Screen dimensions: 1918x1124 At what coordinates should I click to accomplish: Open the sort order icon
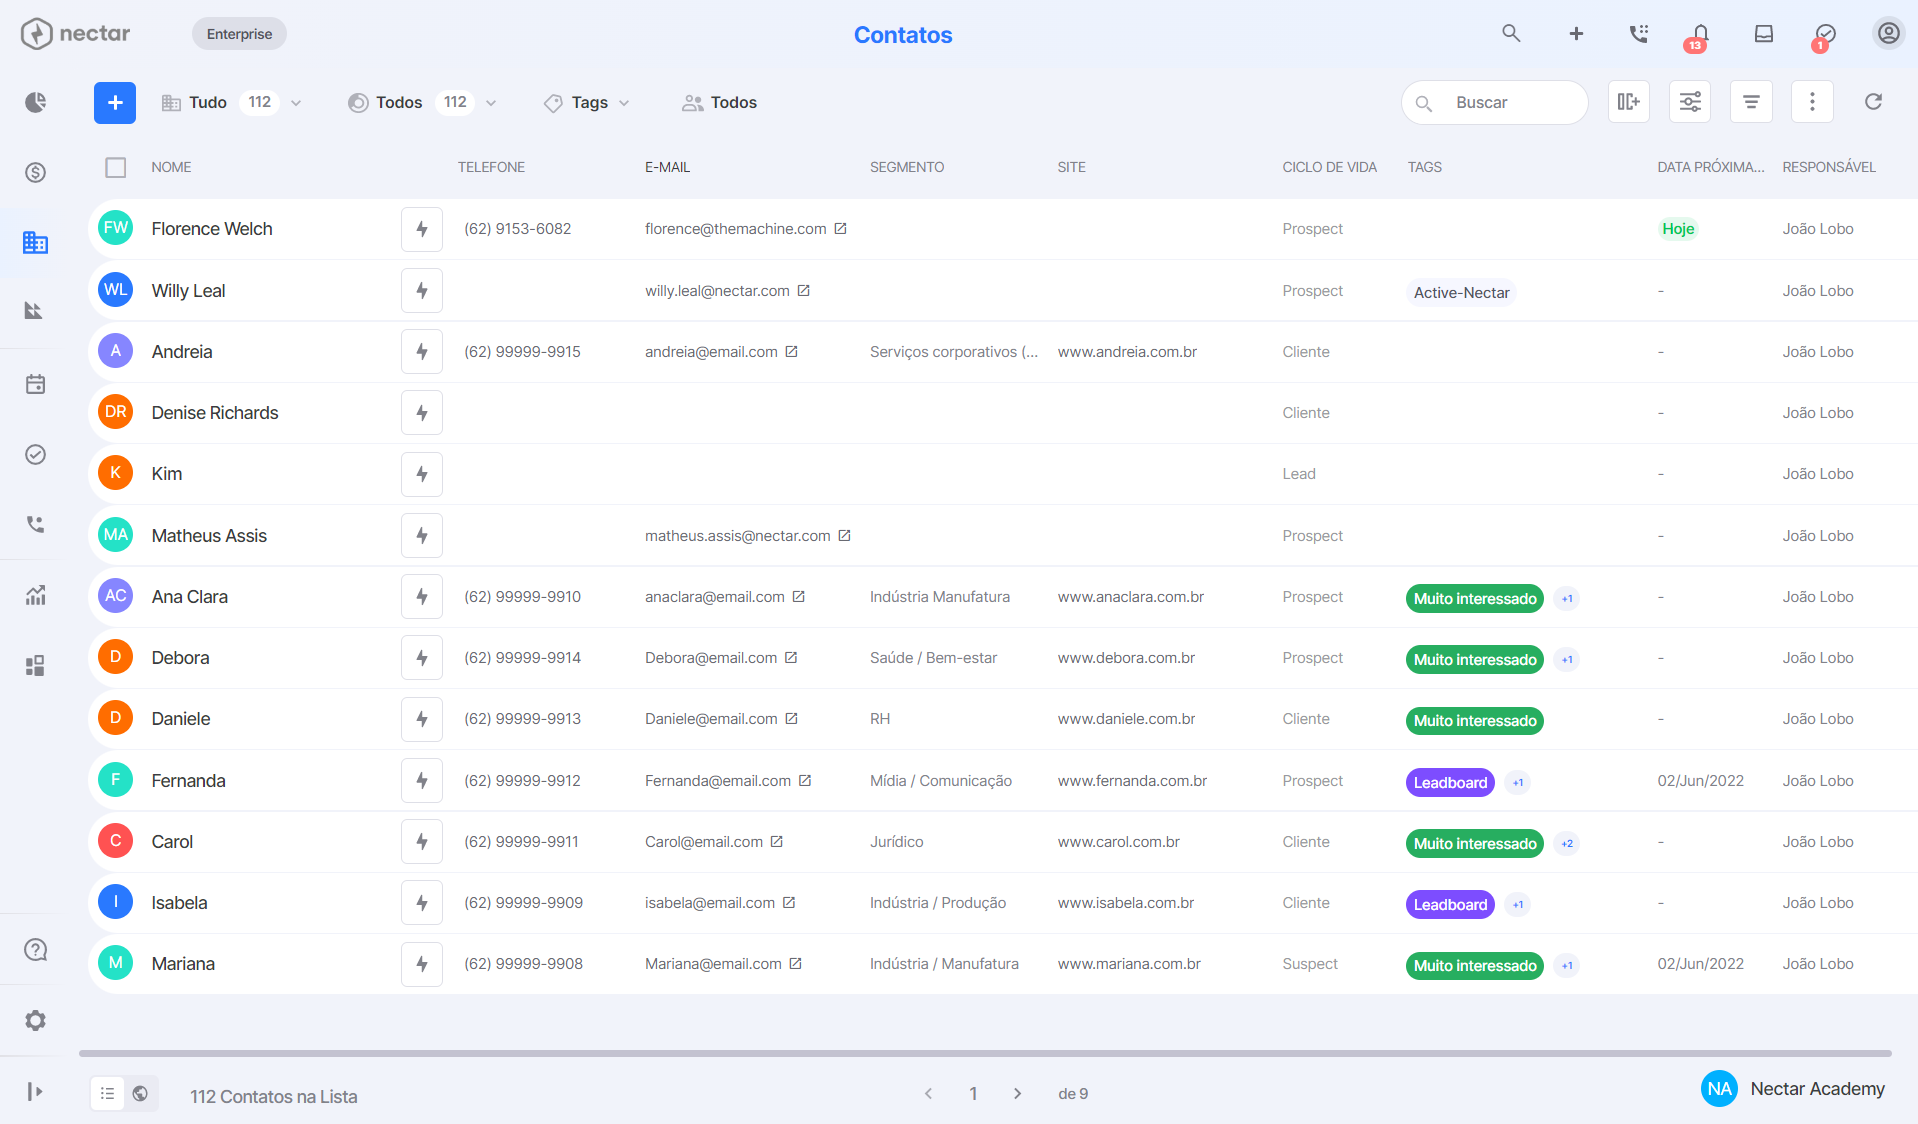[1751, 102]
